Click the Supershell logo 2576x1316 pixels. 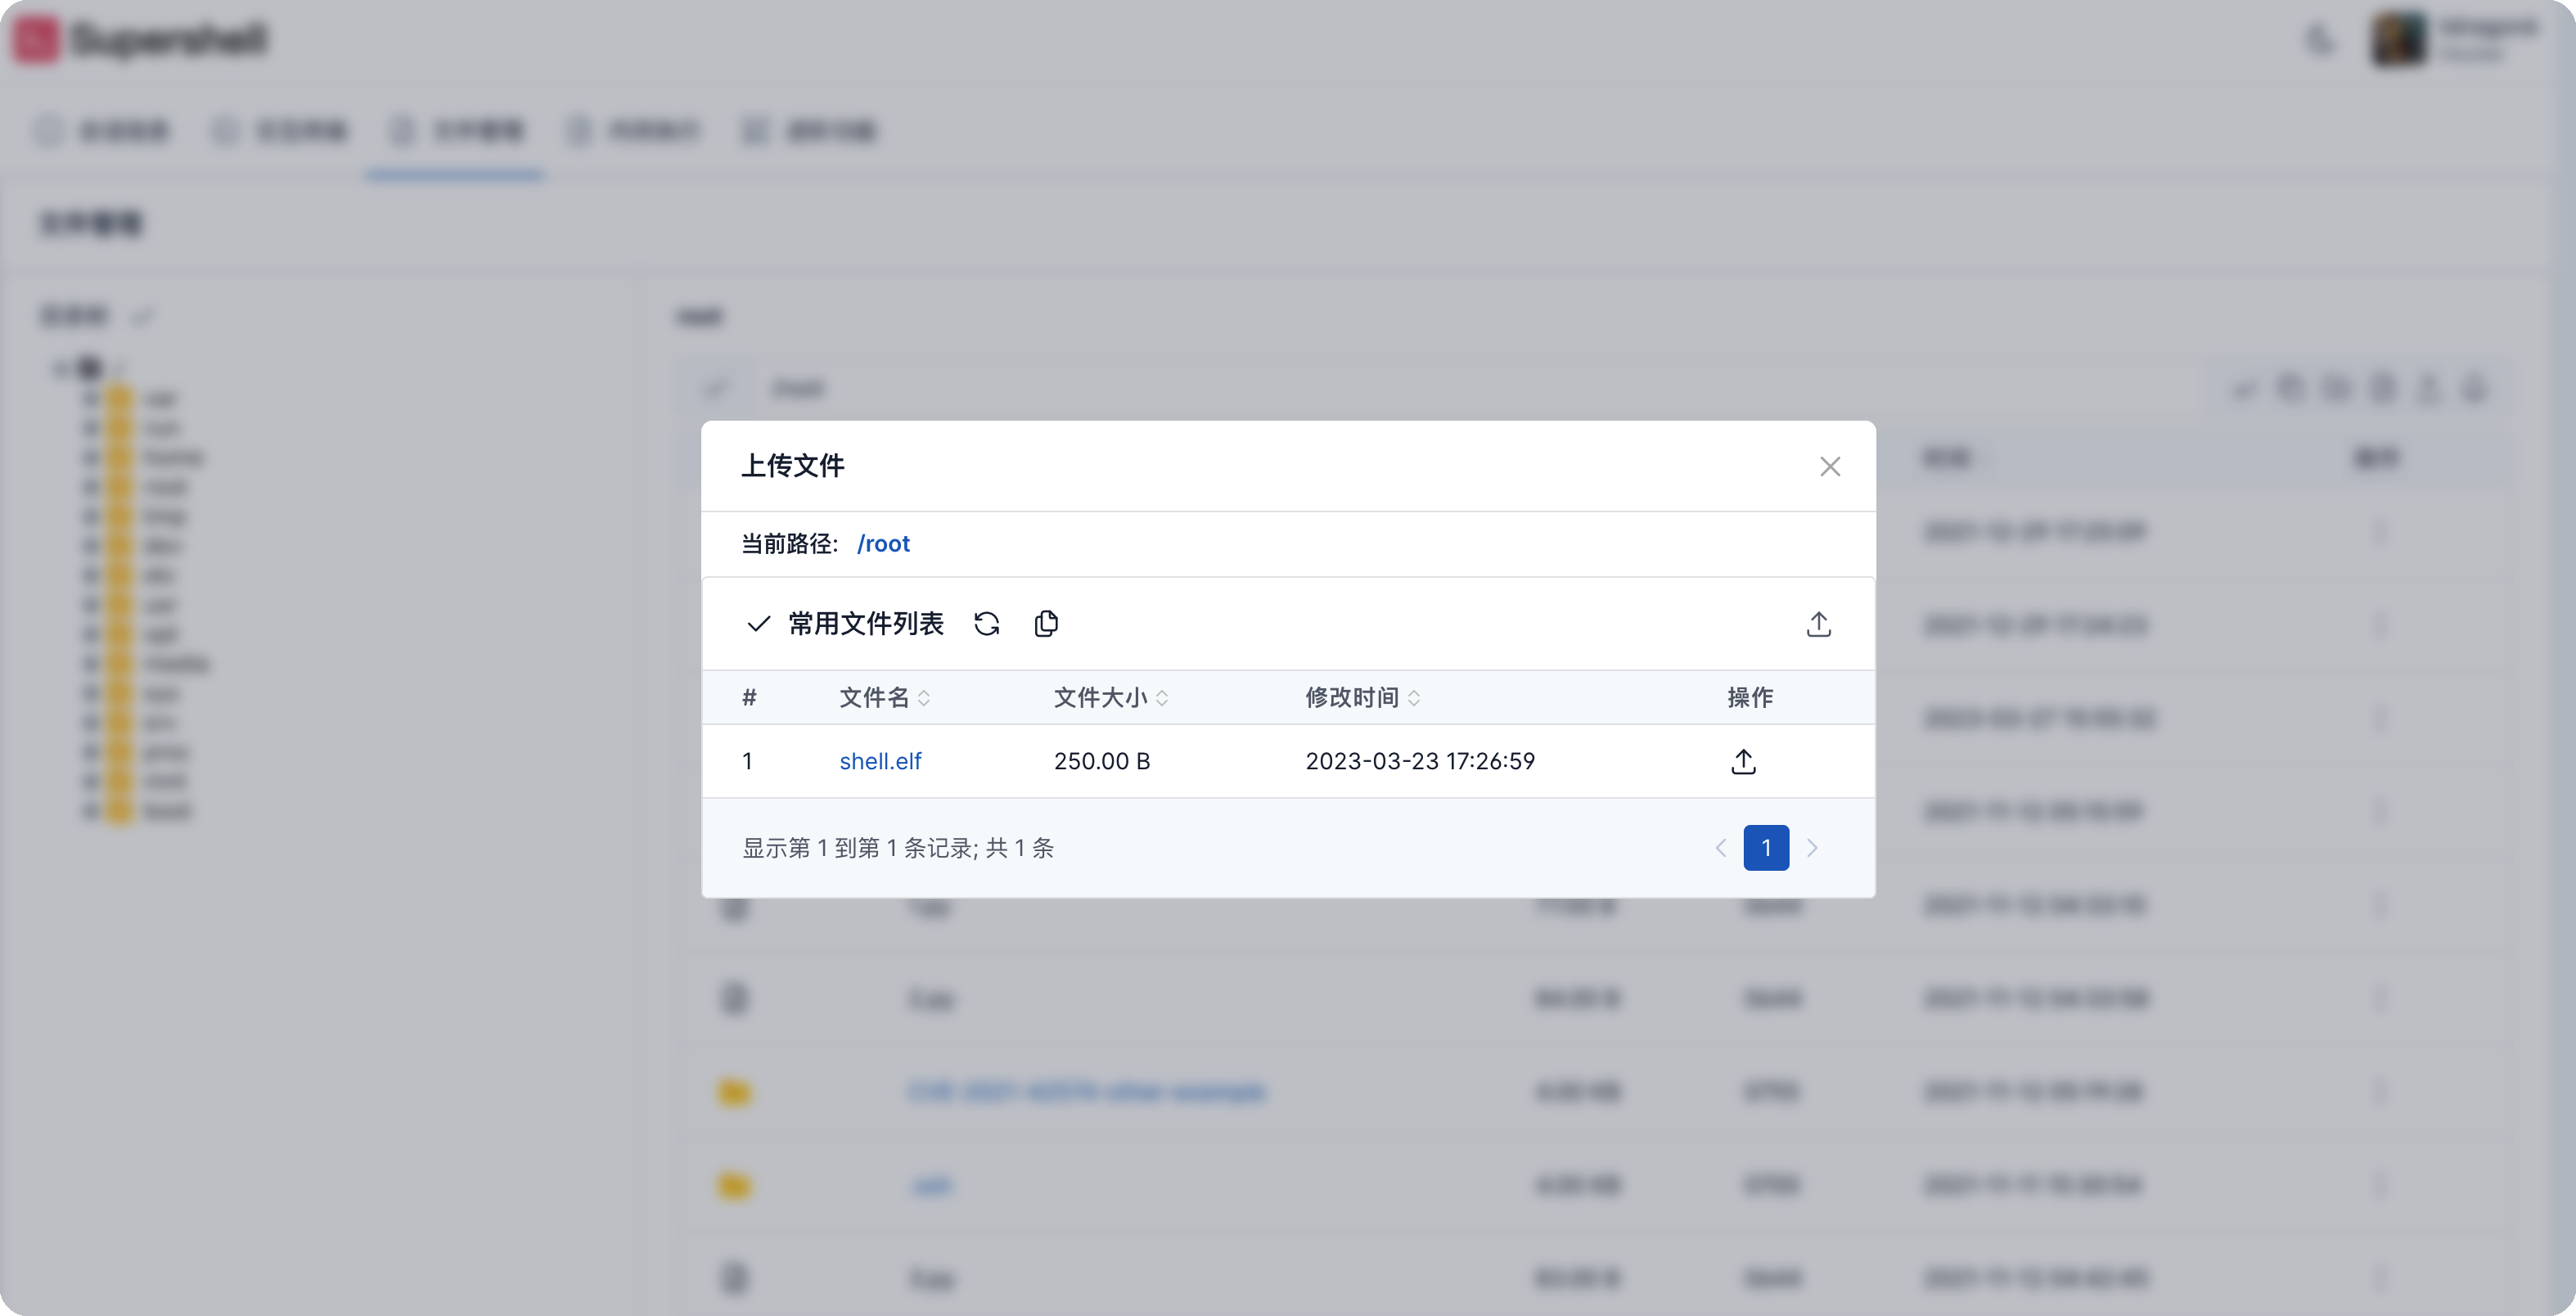coord(140,40)
